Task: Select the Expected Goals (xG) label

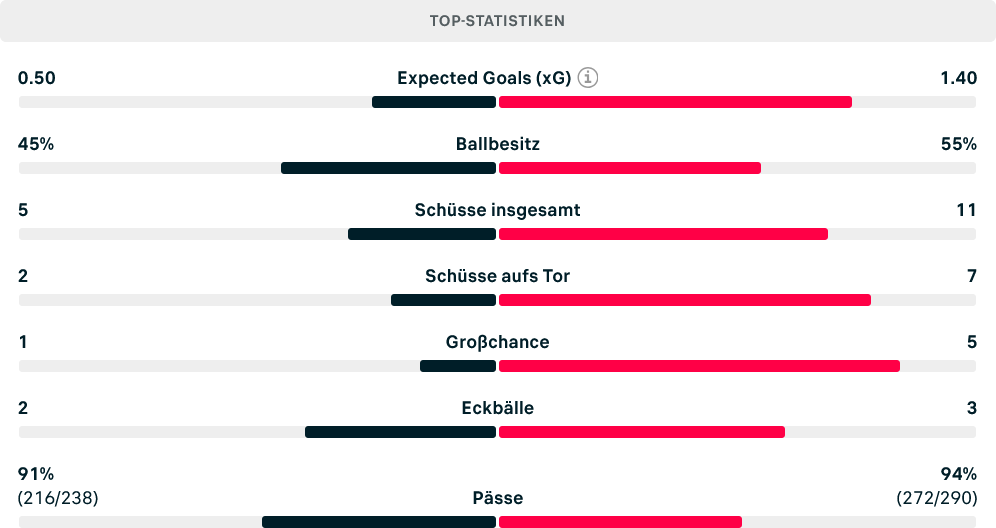Action: pos(484,78)
